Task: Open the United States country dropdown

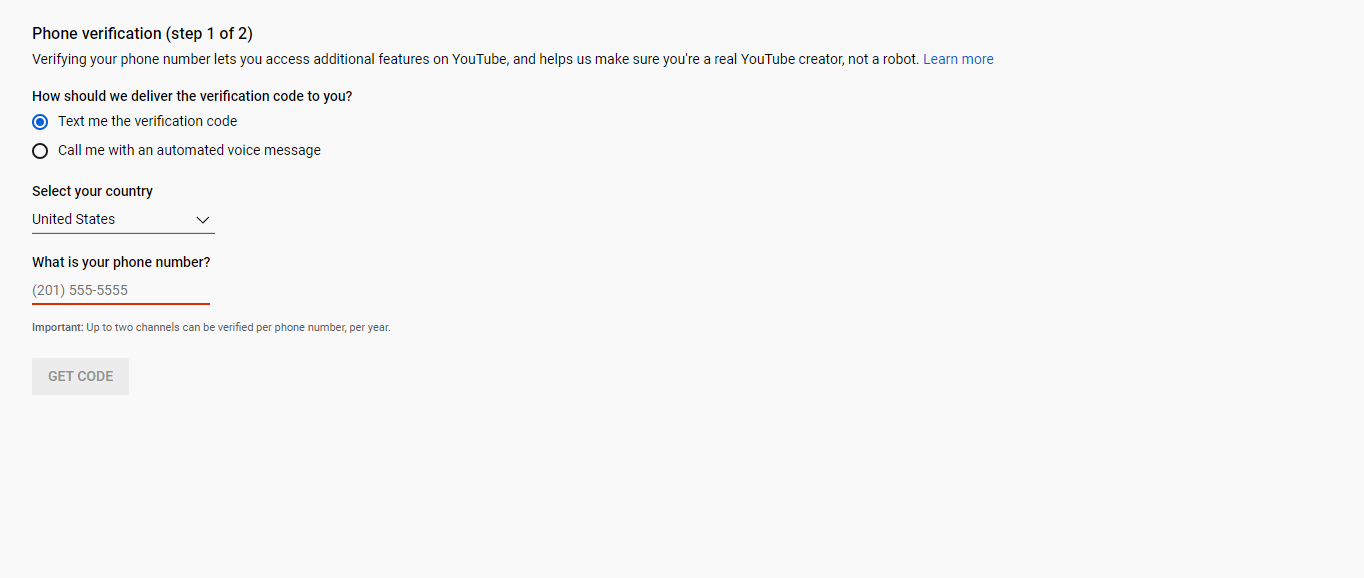Action: pyautogui.click(x=123, y=219)
